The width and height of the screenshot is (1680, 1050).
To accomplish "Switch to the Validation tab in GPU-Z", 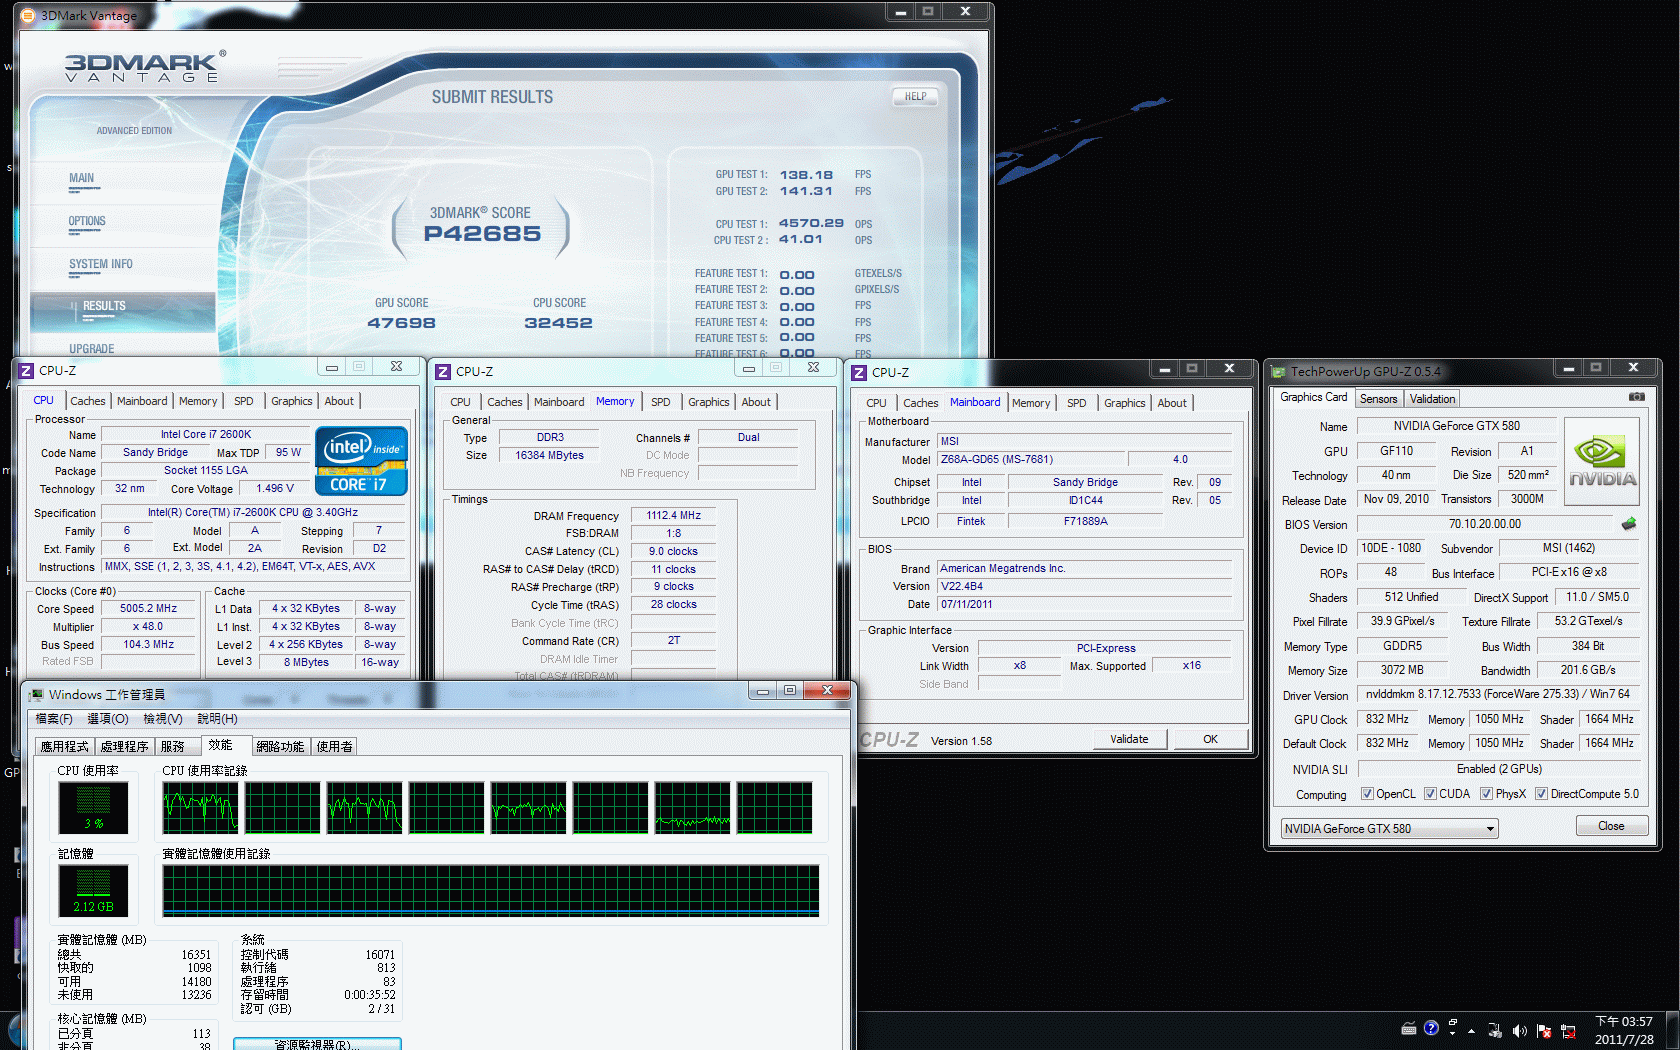I will click(1432, 398).
